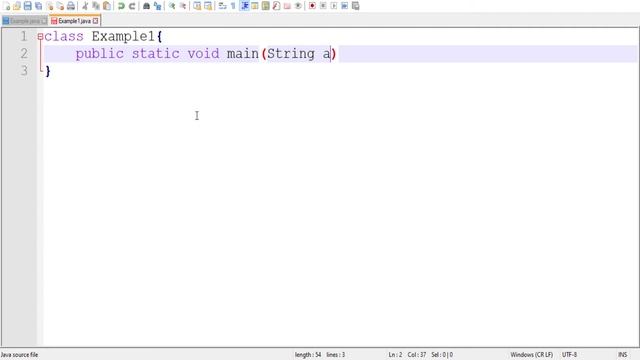Click Run Macro Multiple Times icon
640x360 pixels.
click(x=344, y=6)
